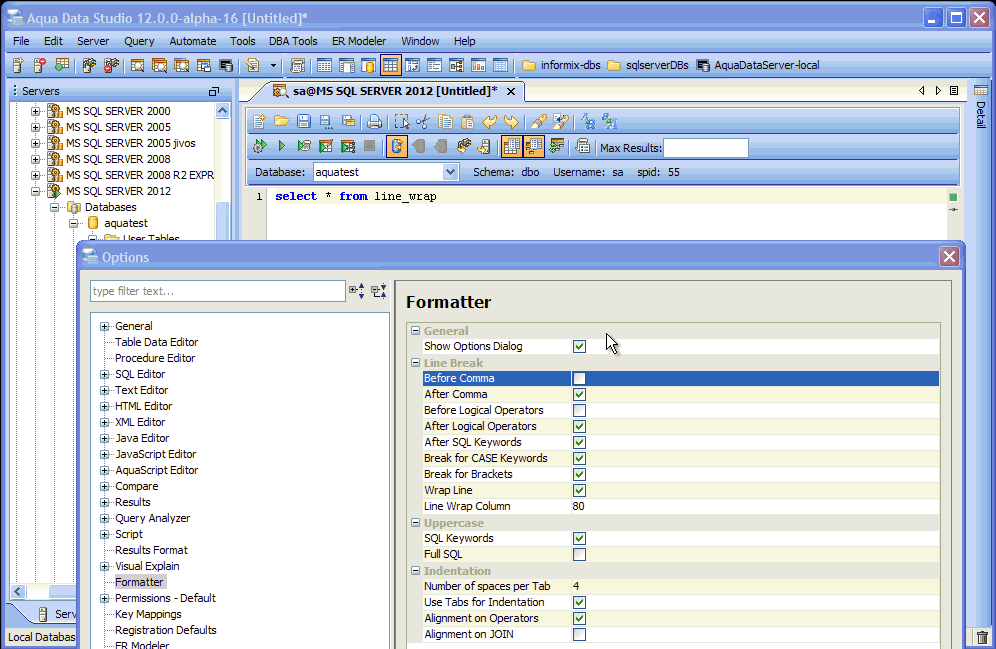Collapse the Uppercase section
Viewport: 996px width, 649px height.
coord(415,523)
